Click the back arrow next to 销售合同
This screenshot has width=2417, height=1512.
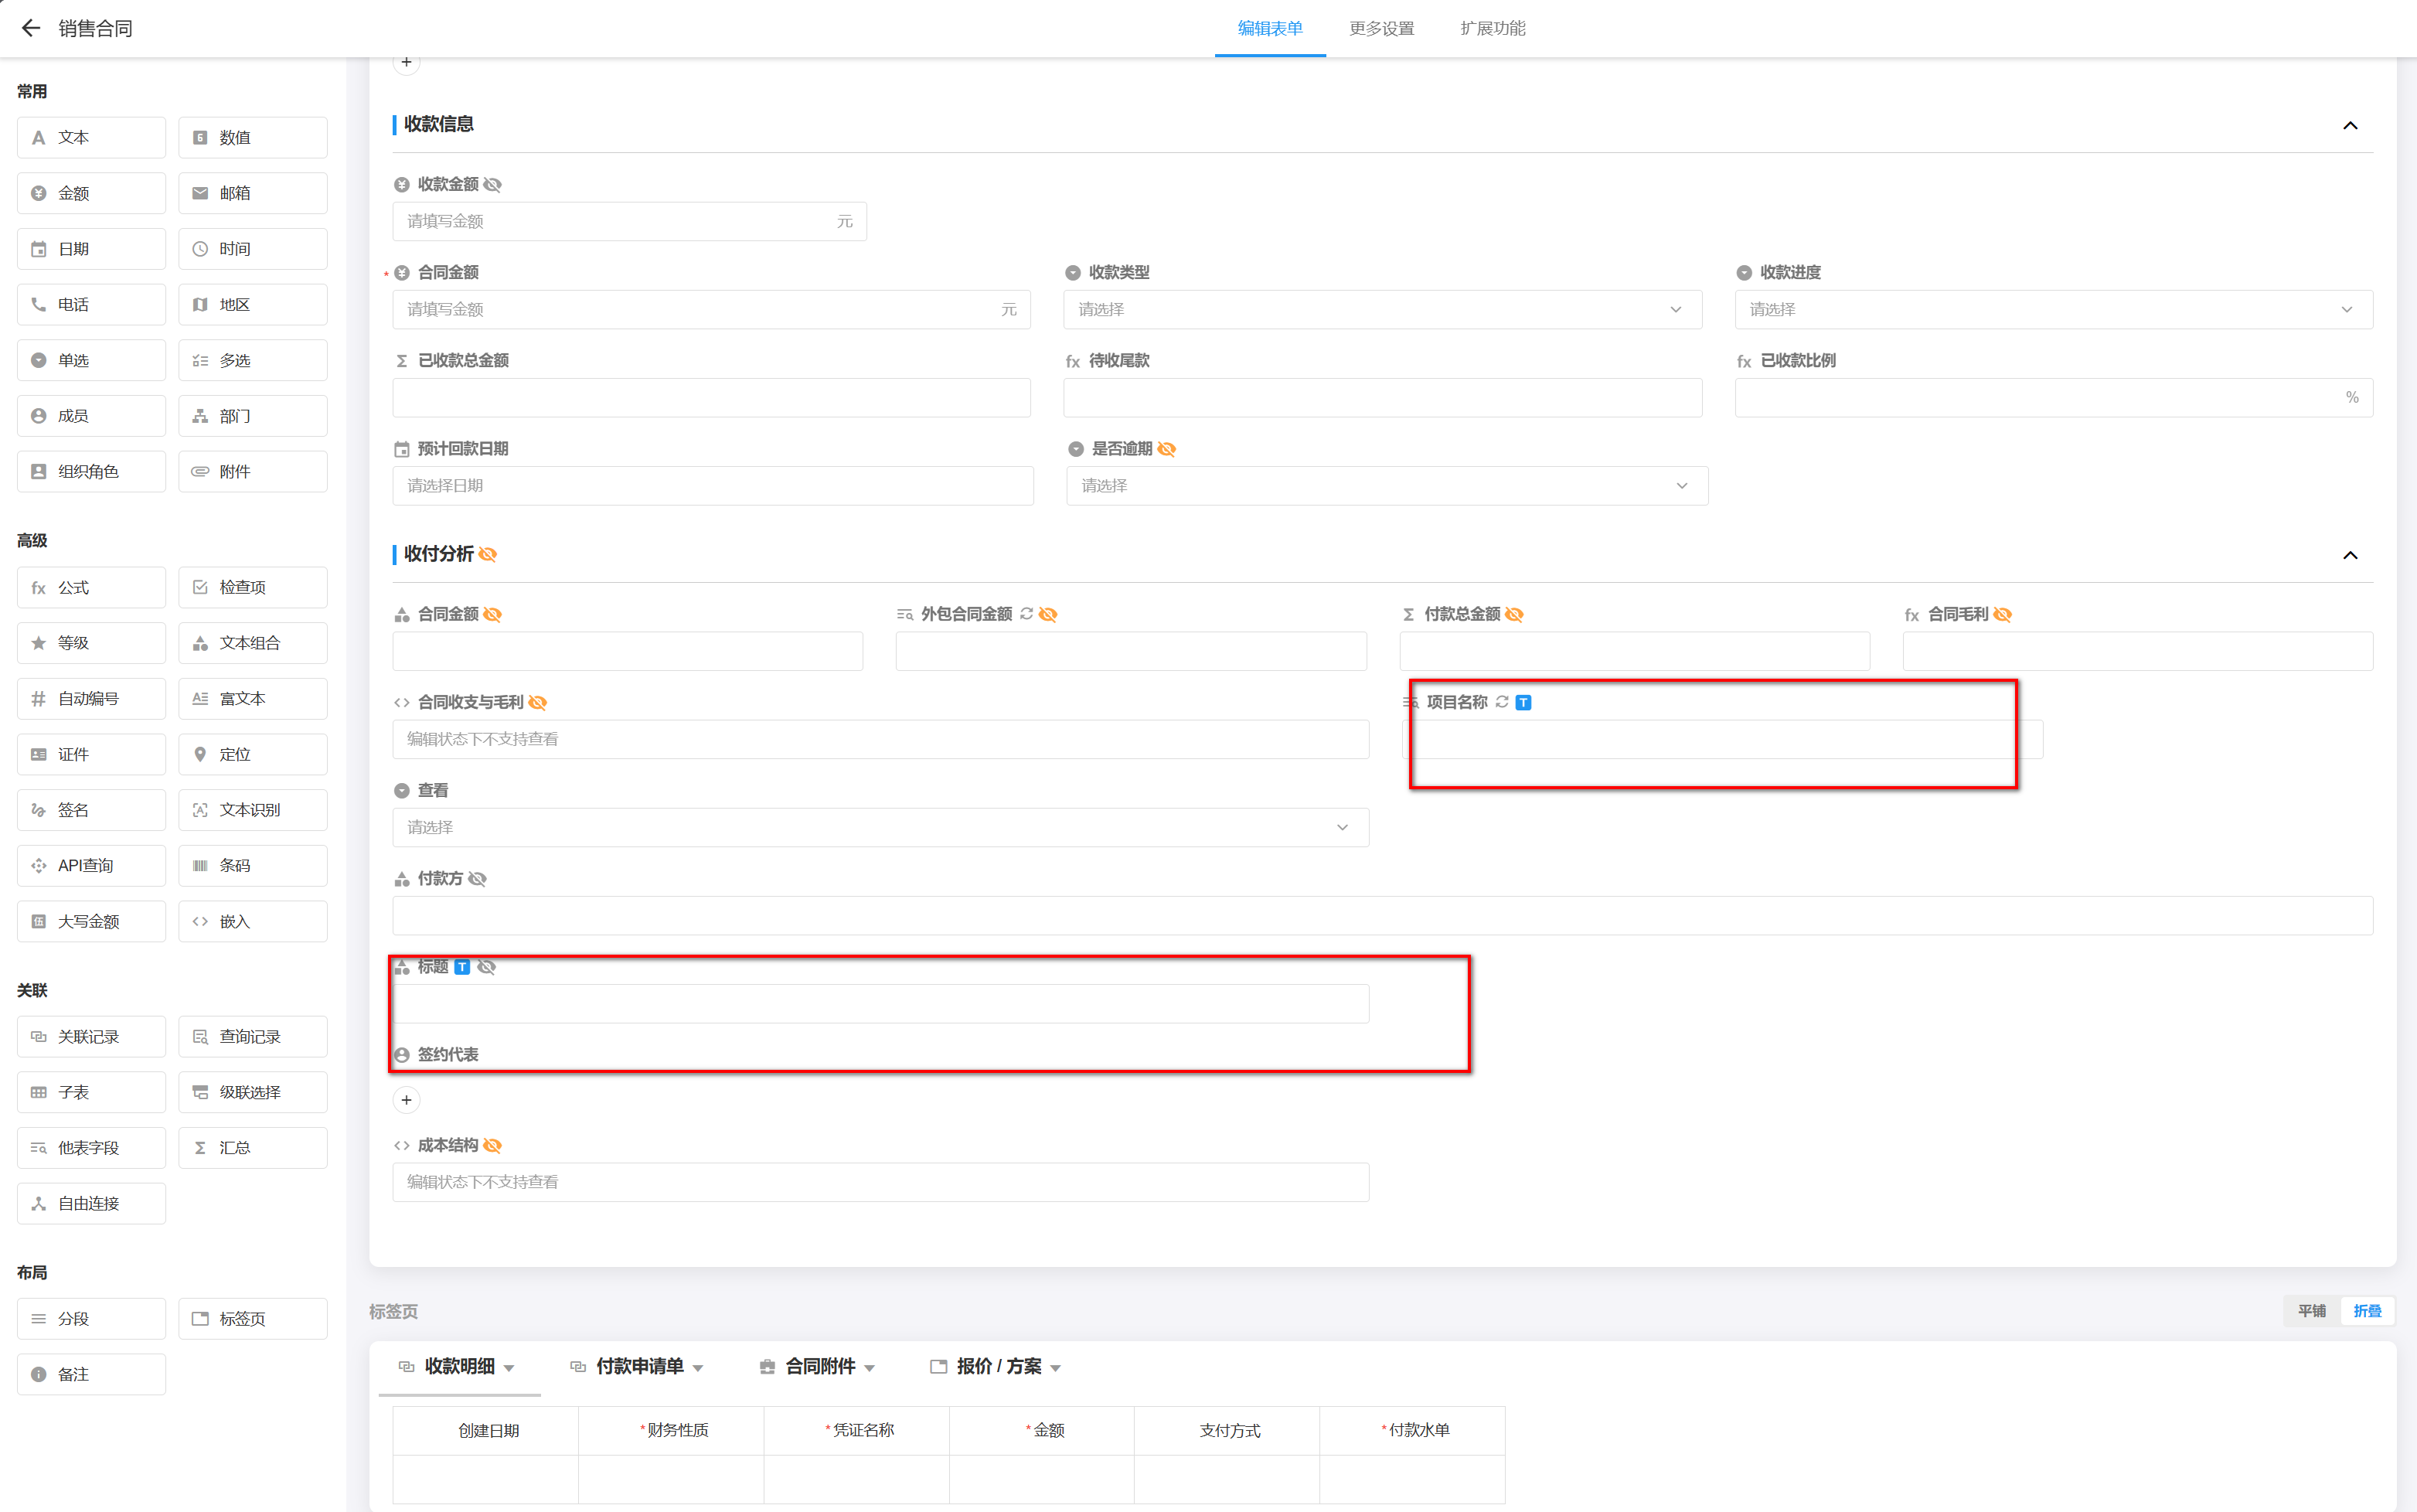(31, 28)
